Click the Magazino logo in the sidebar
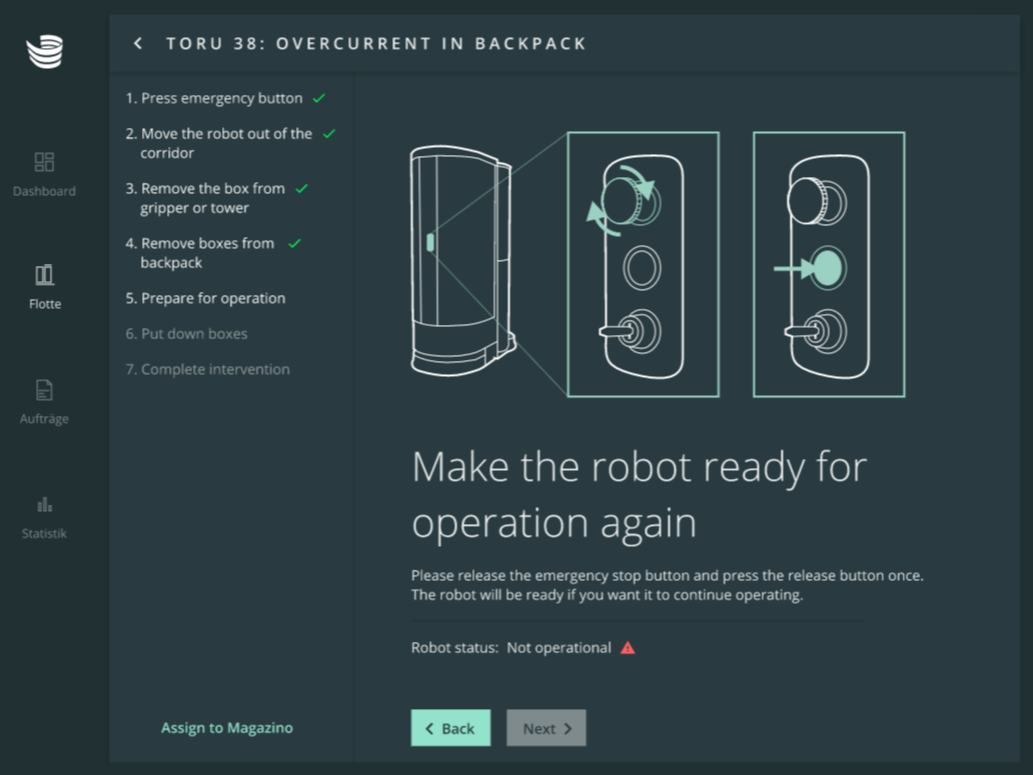1033x775 pixels. 44,52
